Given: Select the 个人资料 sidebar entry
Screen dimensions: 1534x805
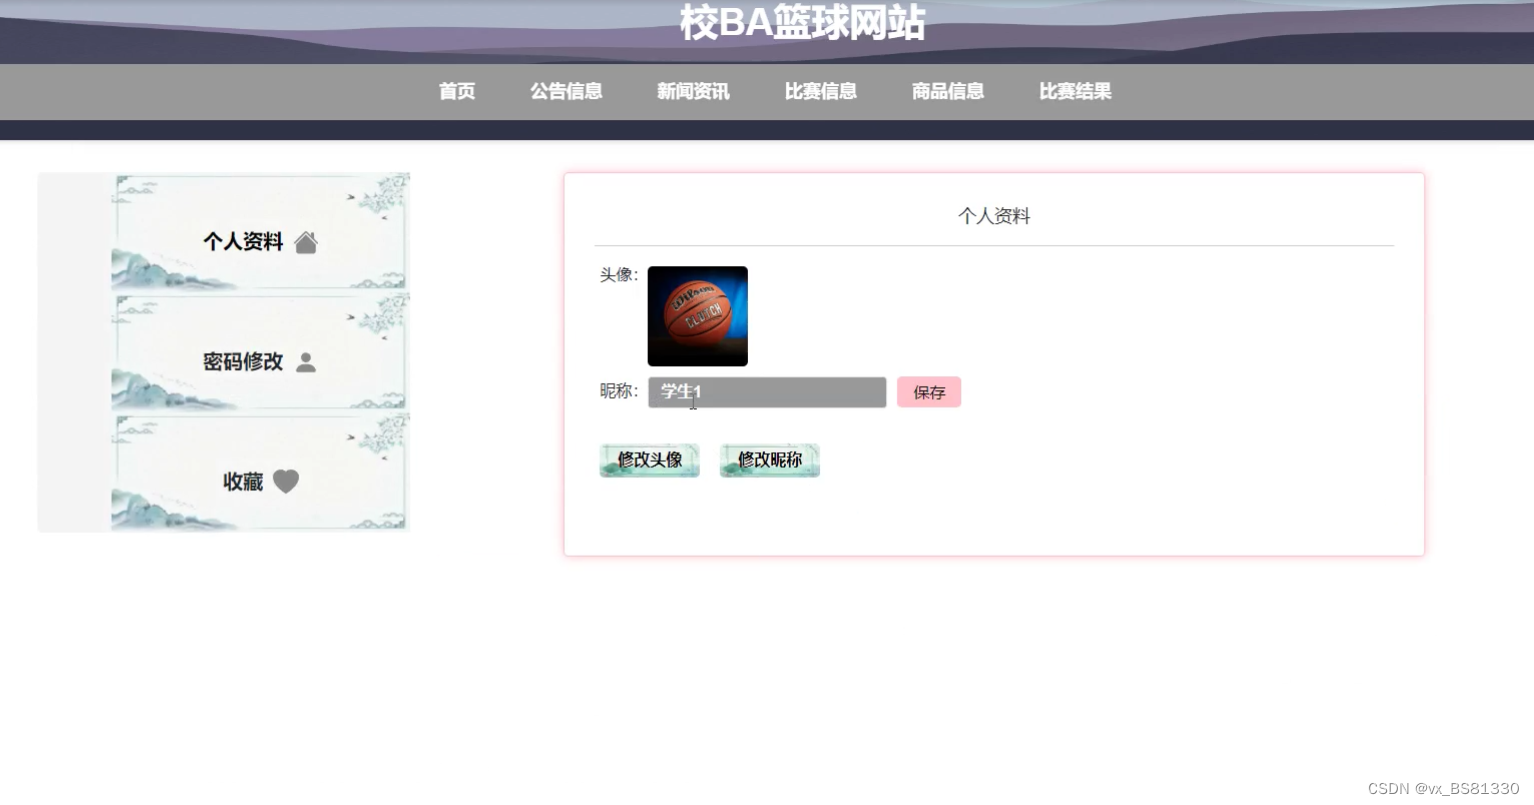Looking at the screenshot, I should point(259,232).
